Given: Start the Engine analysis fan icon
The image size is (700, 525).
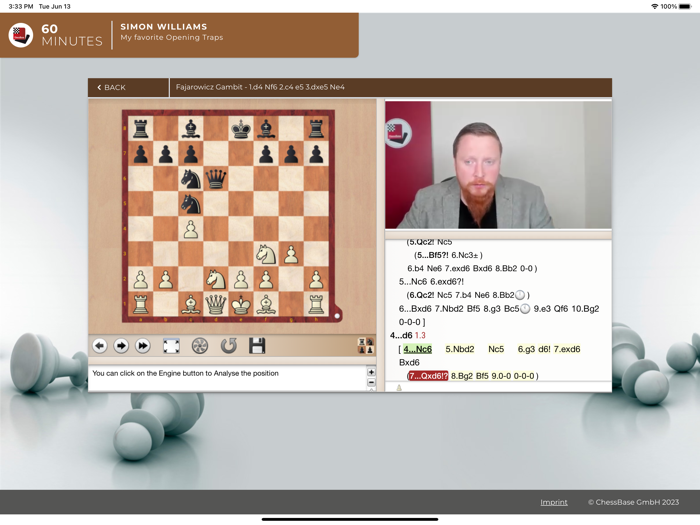Looking at the screenshot, I should tap(200, 346).
